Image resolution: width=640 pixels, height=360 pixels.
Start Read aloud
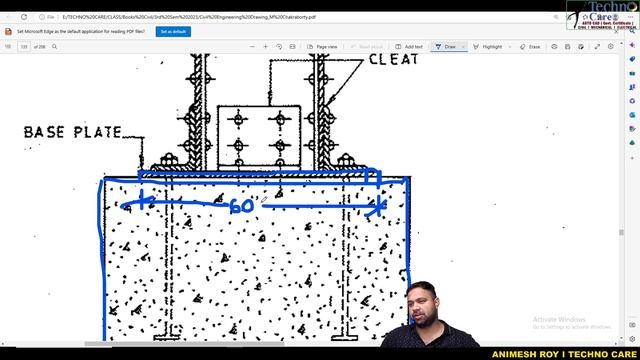coord(367,47)
